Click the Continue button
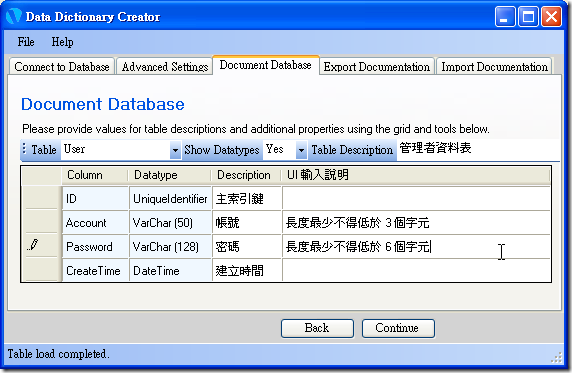The image size is (572, 373). click(398, 328)
